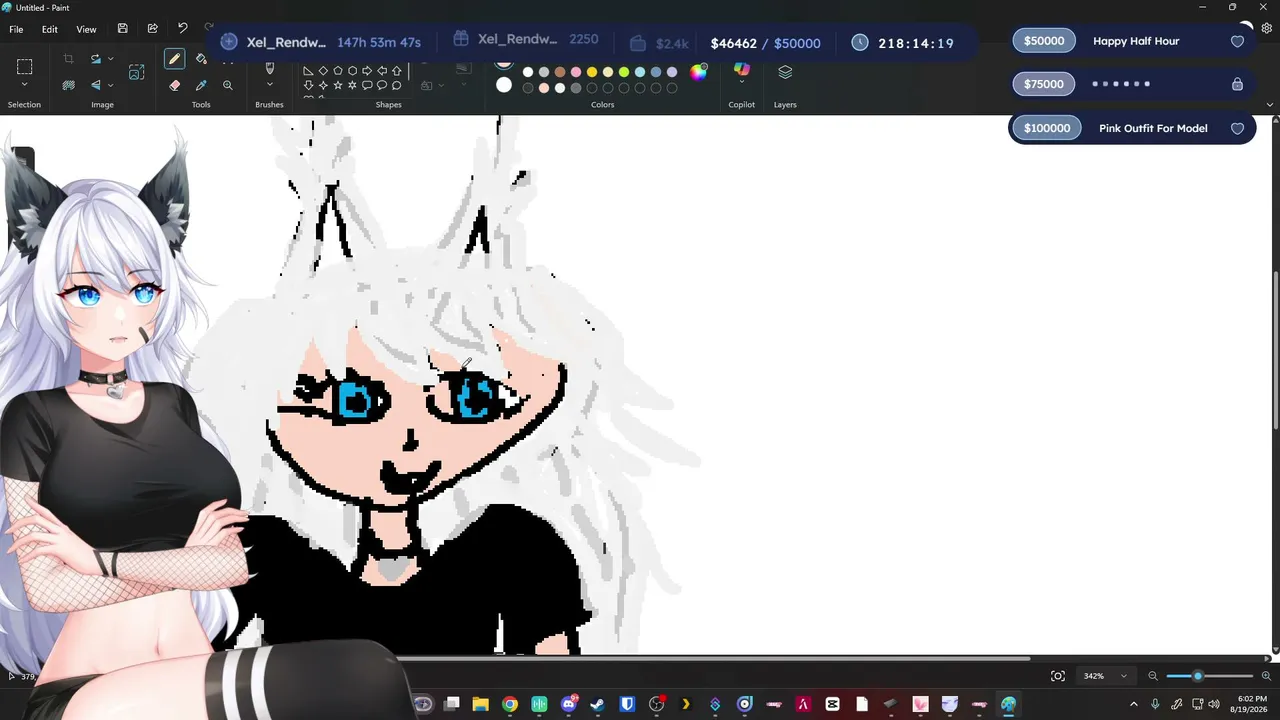Open the Layers panel

click(x=785, y=72)
